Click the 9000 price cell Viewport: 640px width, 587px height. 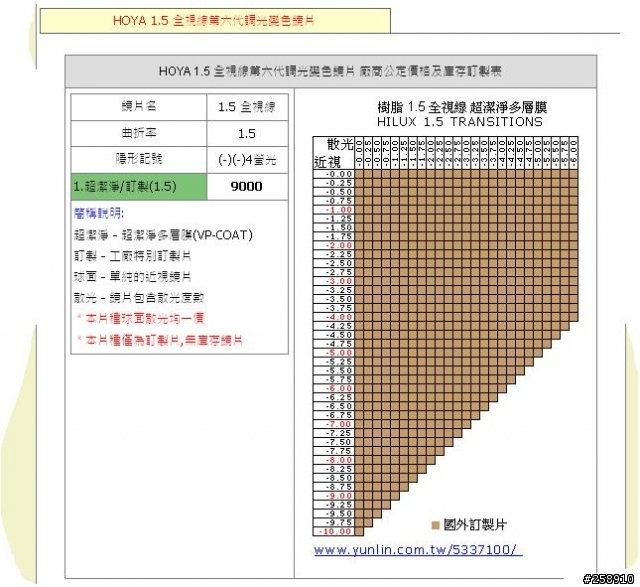click(x=247, y=187)
